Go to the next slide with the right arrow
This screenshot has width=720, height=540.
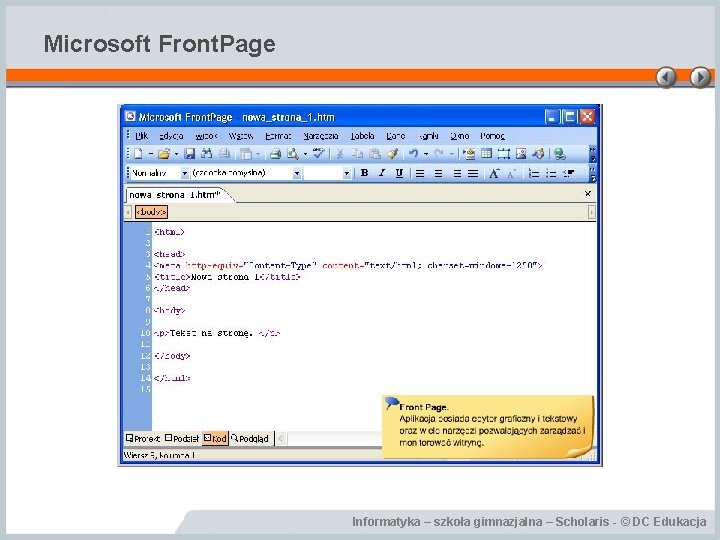coord(700,77)
